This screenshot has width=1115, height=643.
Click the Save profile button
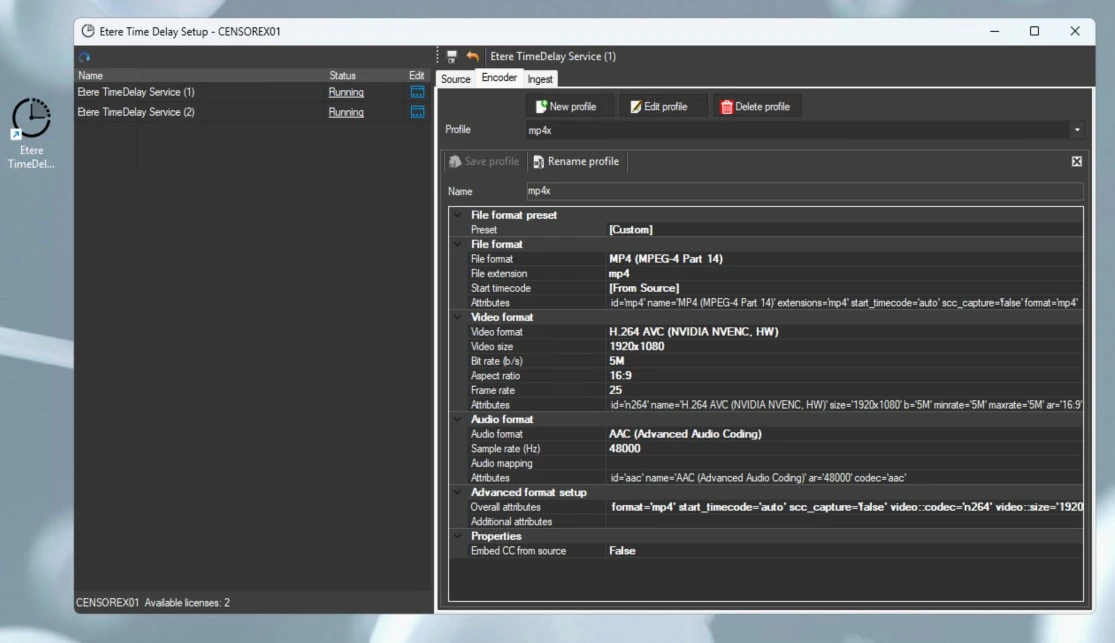(484, 161)
